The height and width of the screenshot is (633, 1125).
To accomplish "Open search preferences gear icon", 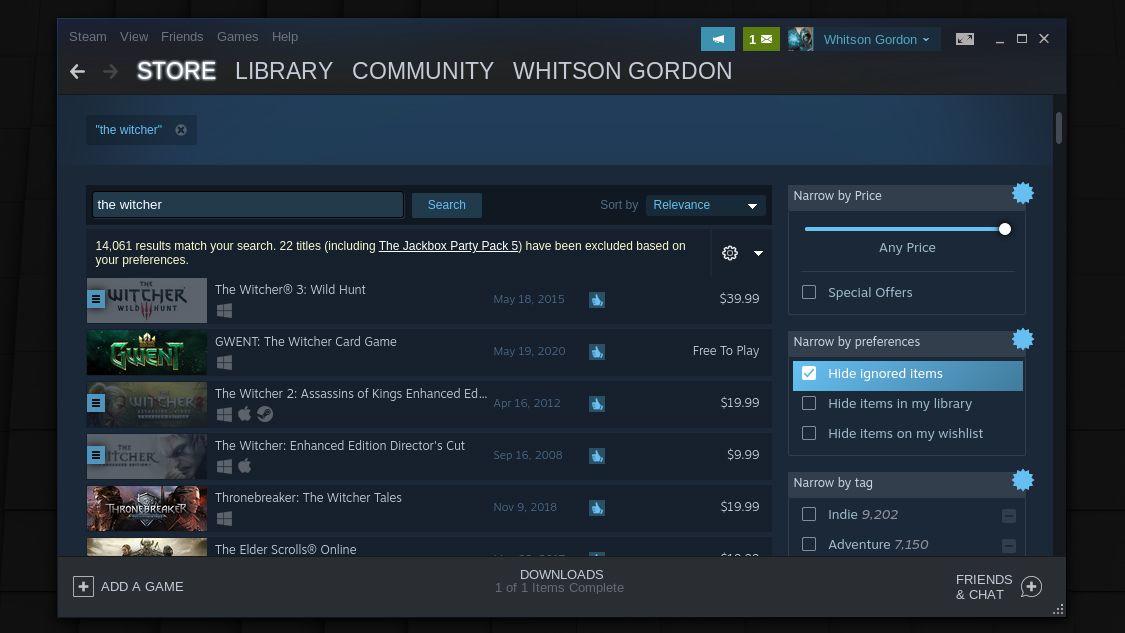I will tap(730, 253).
